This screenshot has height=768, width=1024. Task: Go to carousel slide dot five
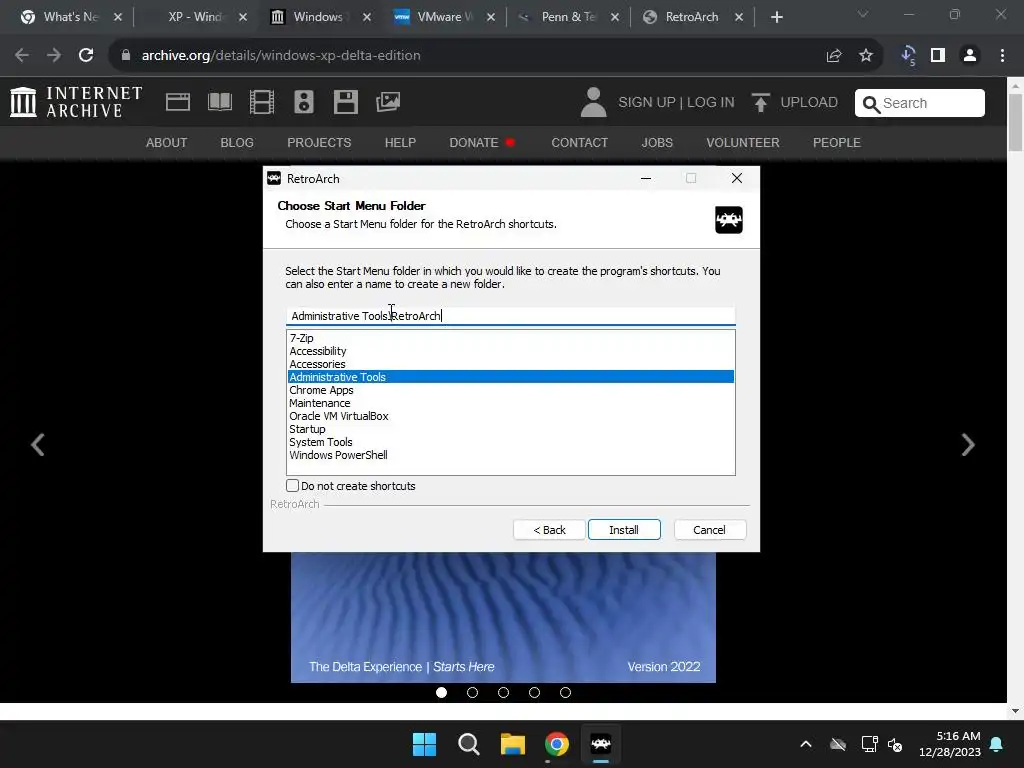click(x=566, y=692)
